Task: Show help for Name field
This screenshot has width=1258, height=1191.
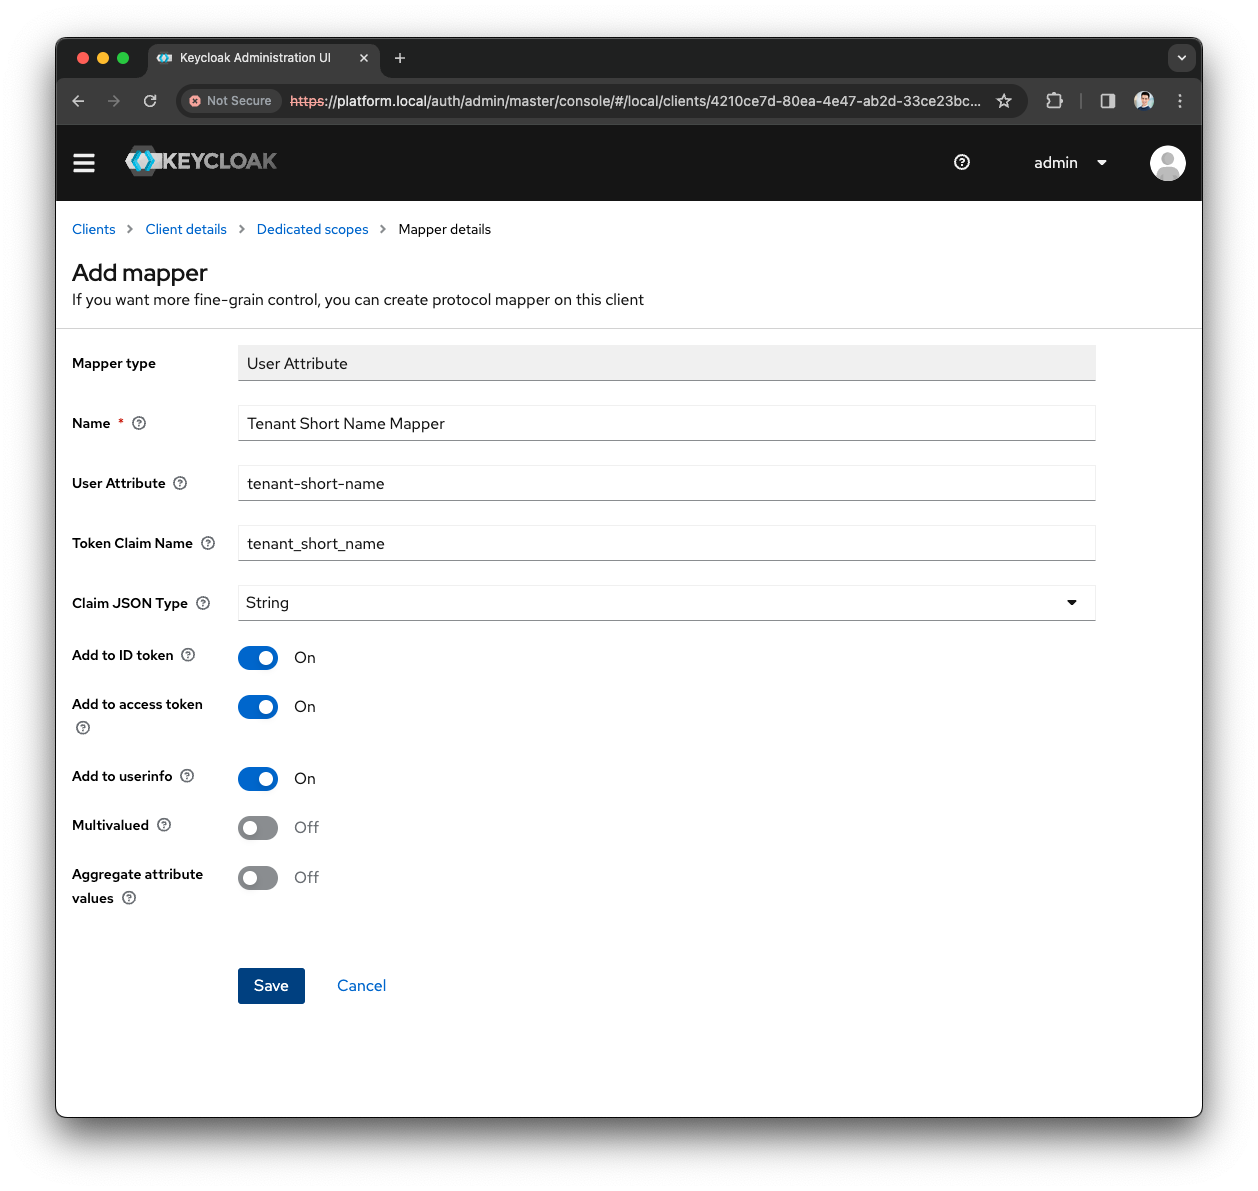Action: 139,423
